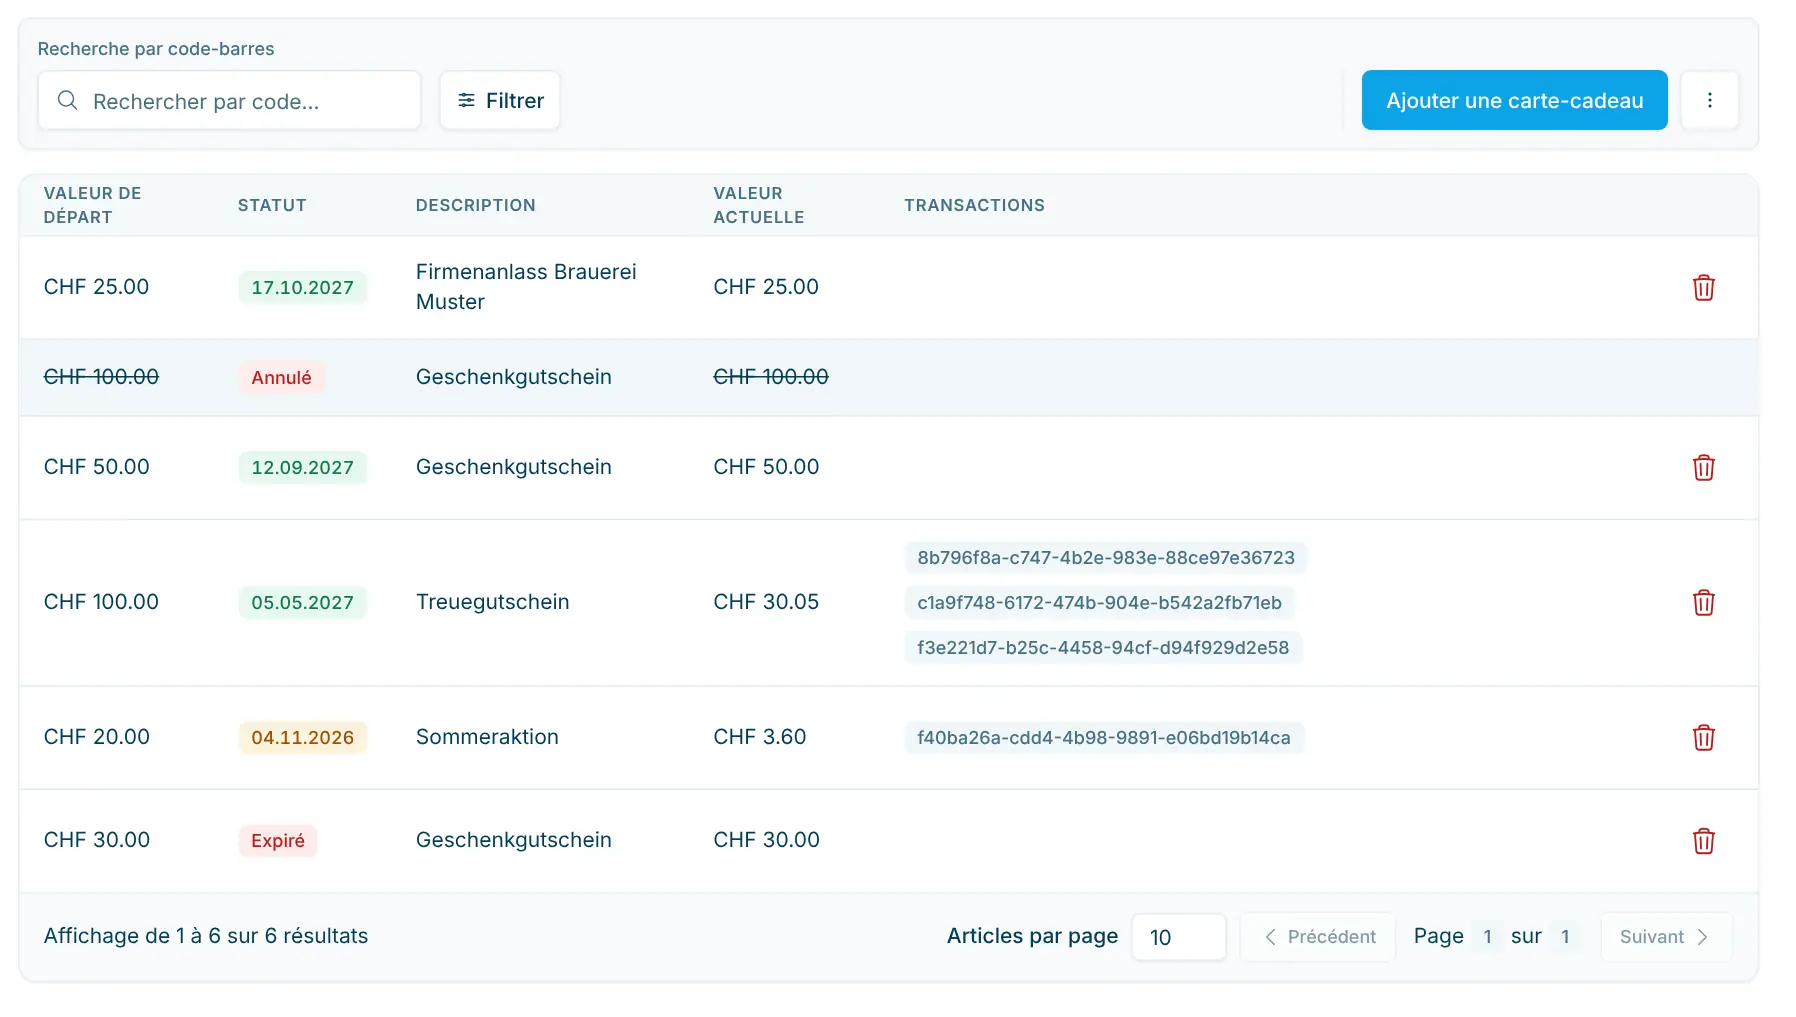
Task: Click the Valeur de départ column header
Action: coord(93,205)
